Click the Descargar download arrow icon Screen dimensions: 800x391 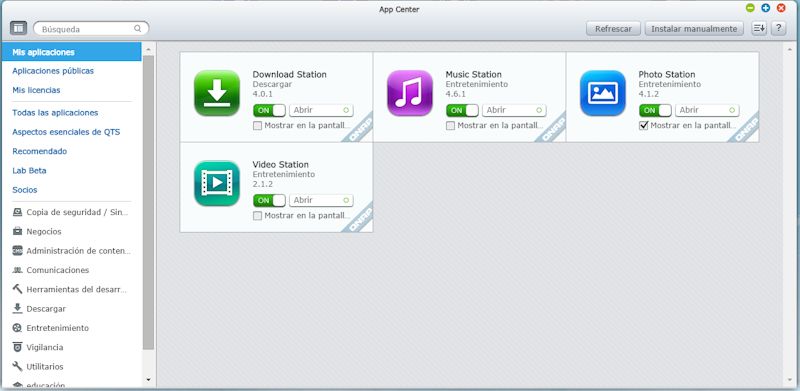[17, 308]
